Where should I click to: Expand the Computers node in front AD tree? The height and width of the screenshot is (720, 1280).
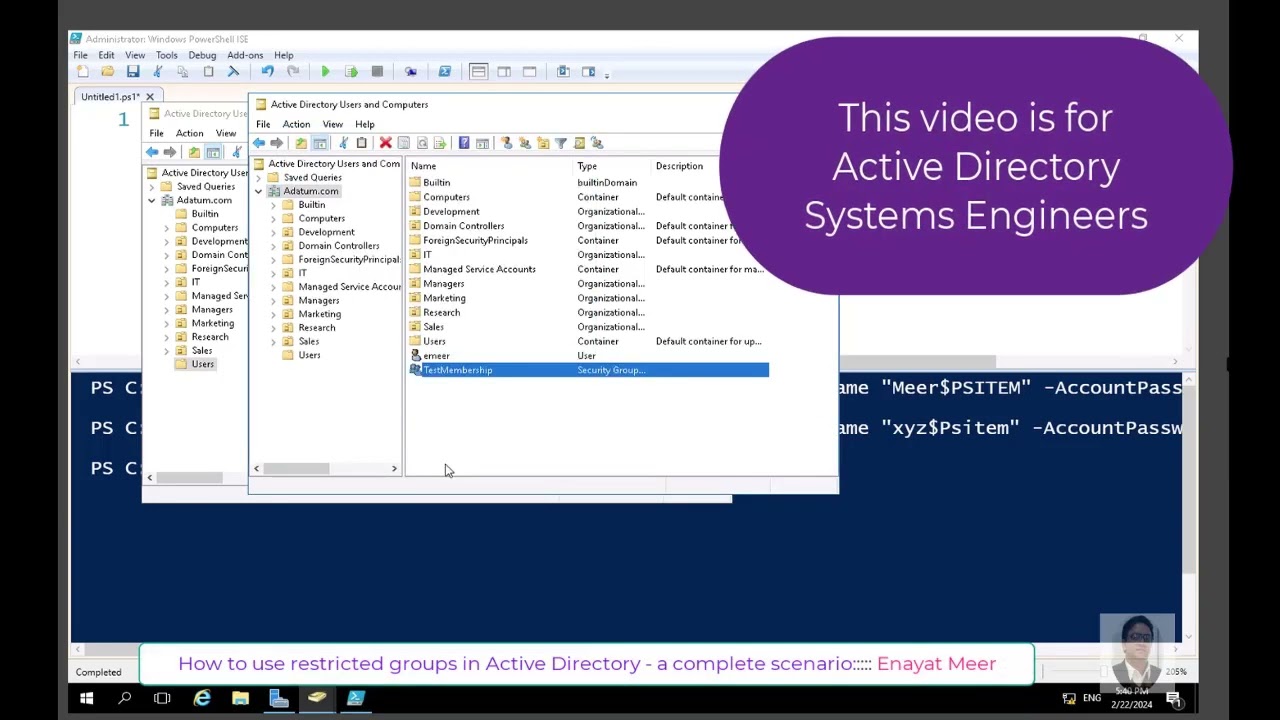(274, 218)
